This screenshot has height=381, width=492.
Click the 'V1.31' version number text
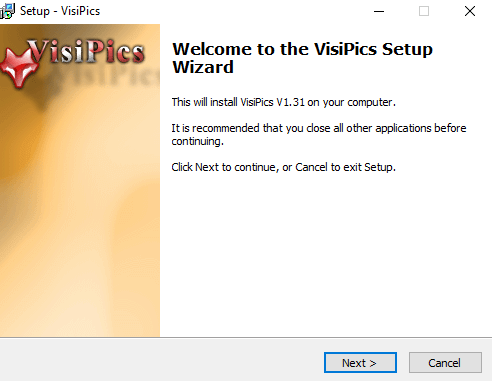290,102
